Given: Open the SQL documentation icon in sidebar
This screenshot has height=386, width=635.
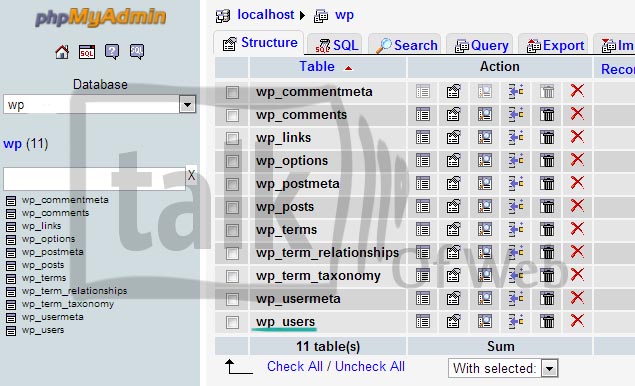Looking at the screenshot, I should coord(137,52).
